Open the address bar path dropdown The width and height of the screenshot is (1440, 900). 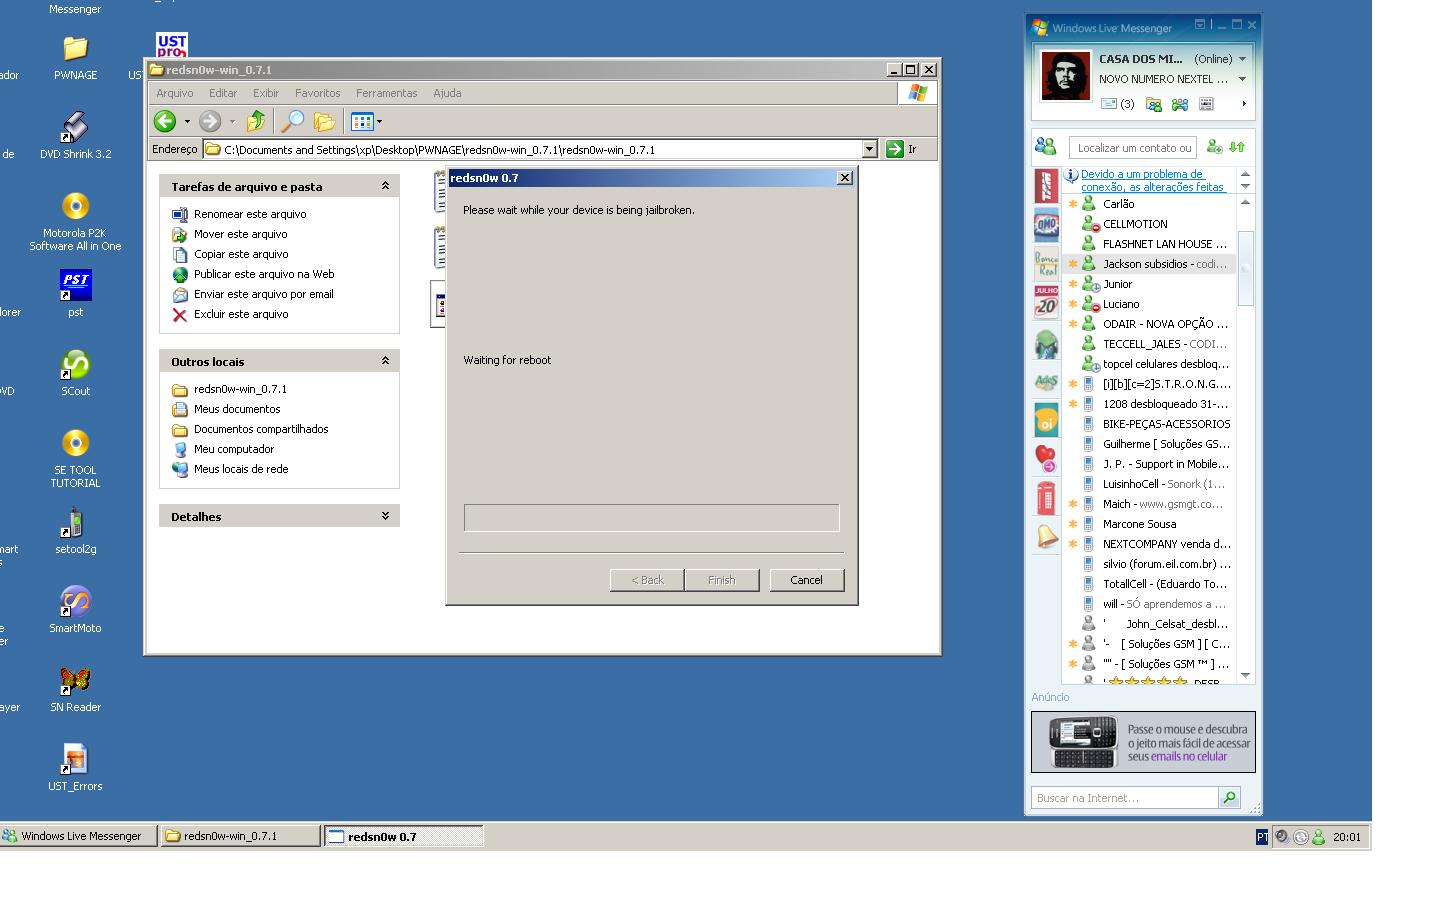[869, 149]
